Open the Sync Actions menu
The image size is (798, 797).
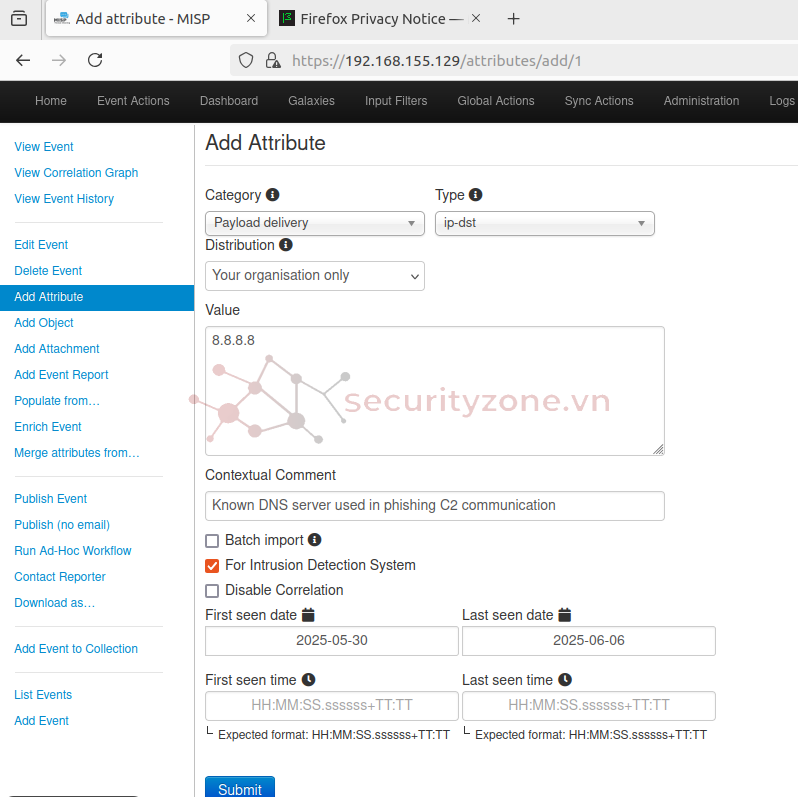point(599,101)
